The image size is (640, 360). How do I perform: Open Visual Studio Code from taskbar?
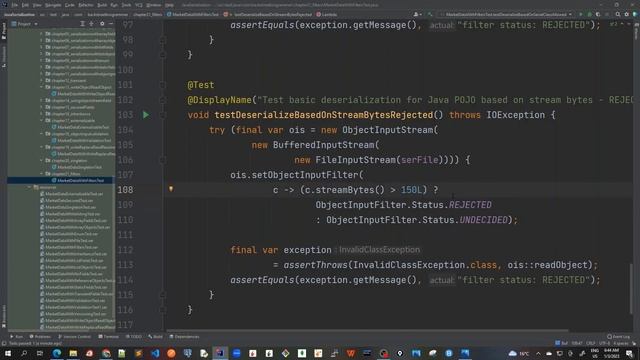coord(155,353)
